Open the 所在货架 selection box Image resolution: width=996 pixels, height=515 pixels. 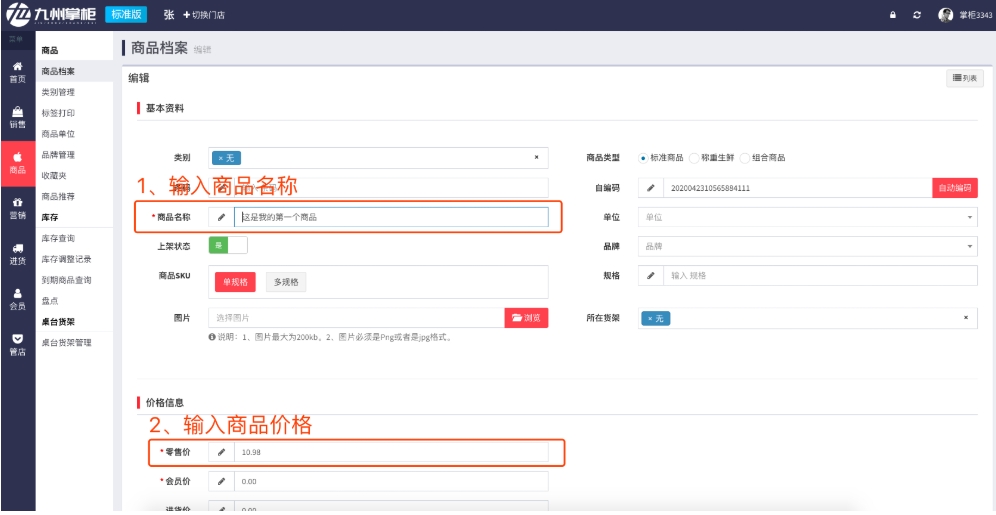pos(807,318)
